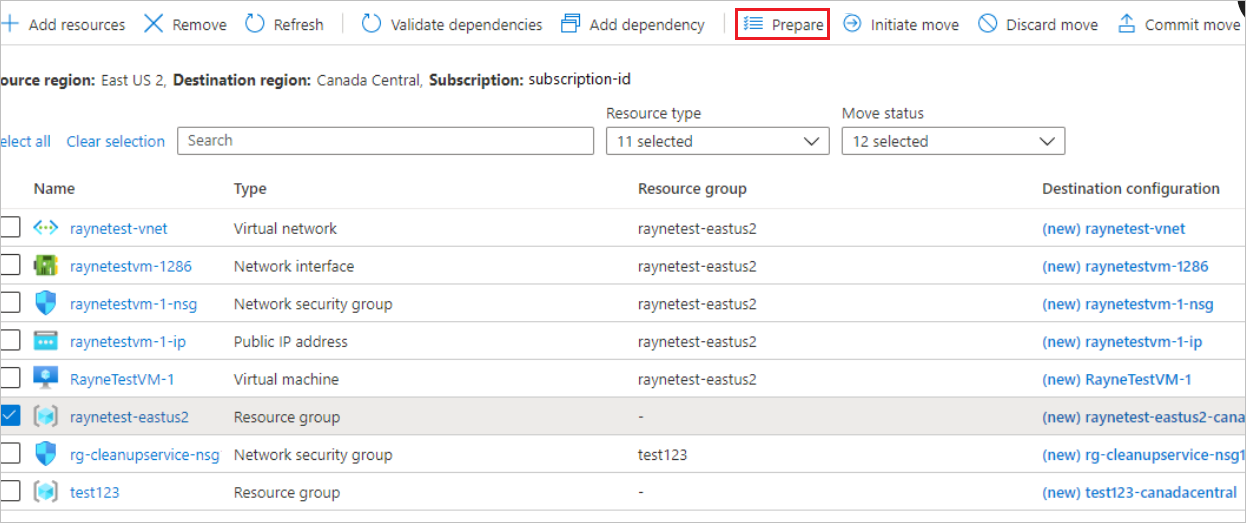This screenshot has width=1246, height=523.
Task: Click the Commit move upload icon
Action: (x=1126, y=24)
